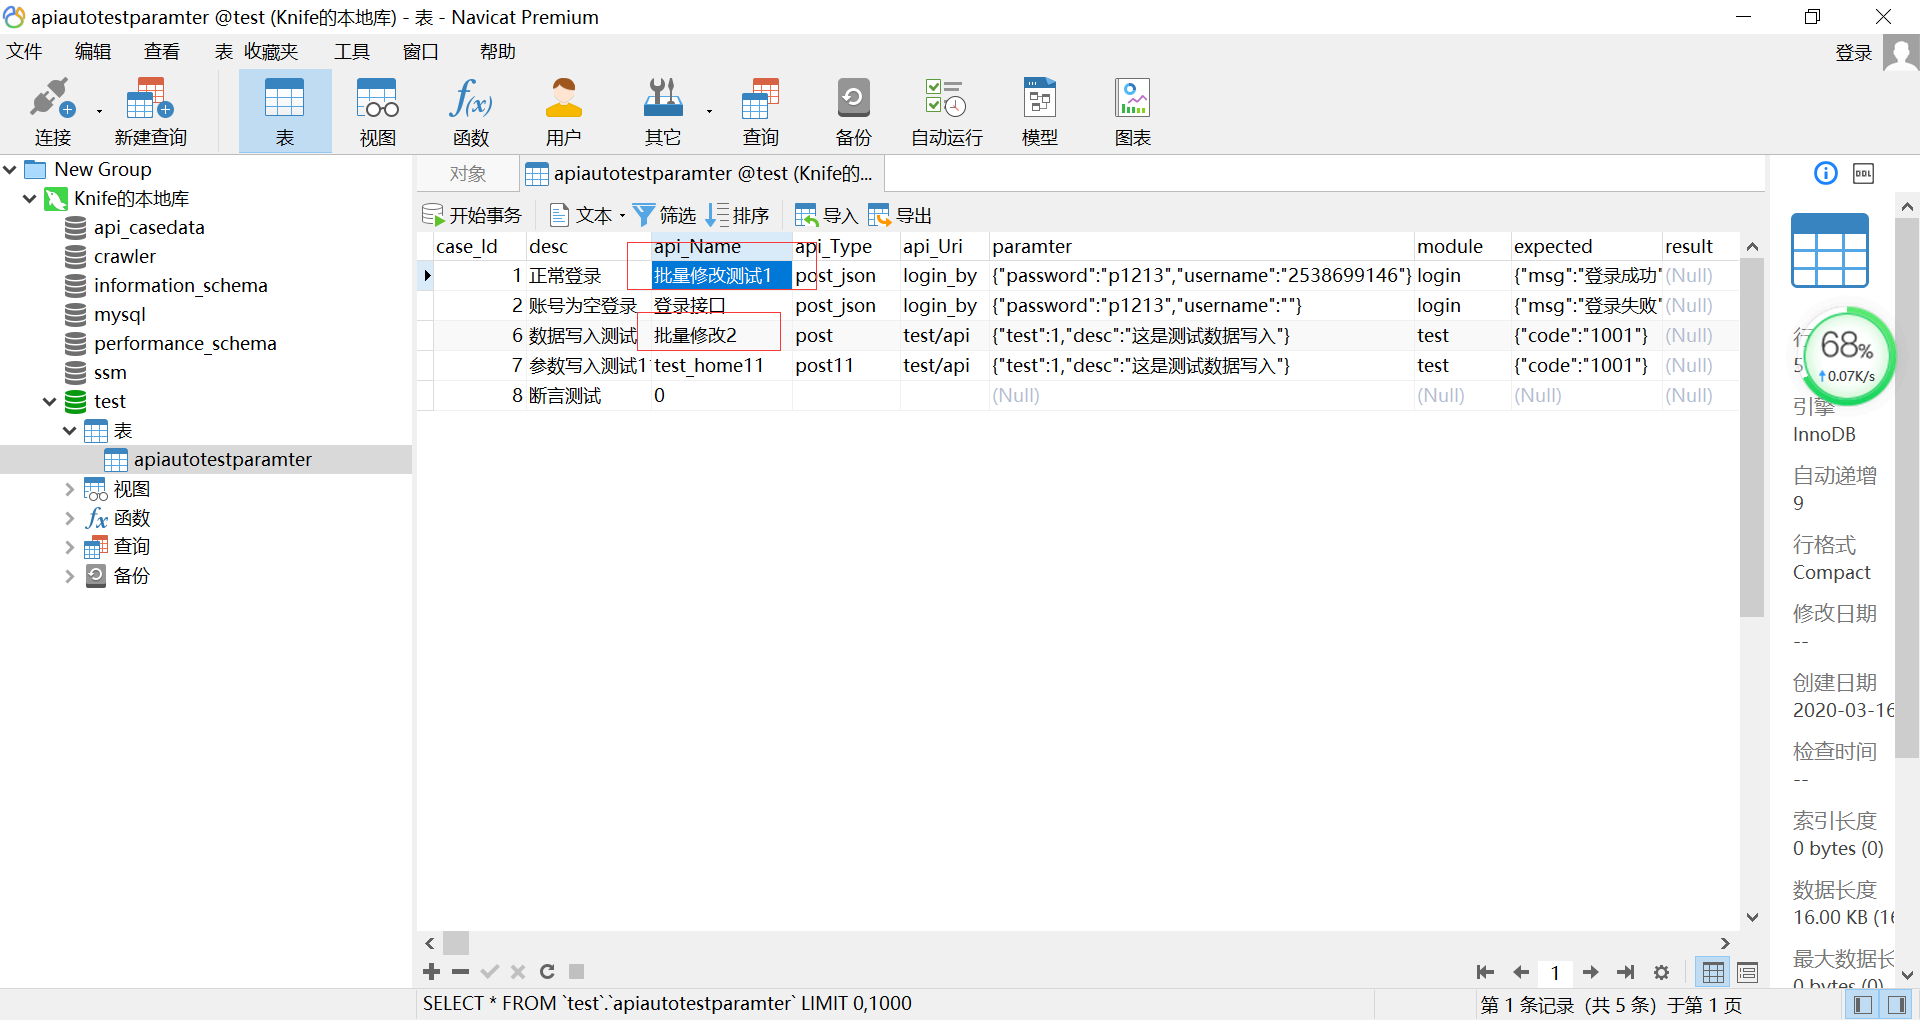Open the 连接 dropdown arrow
Image resolution: width=1920 pixels, height=1020 pixels.
click(x=99, y=111)
